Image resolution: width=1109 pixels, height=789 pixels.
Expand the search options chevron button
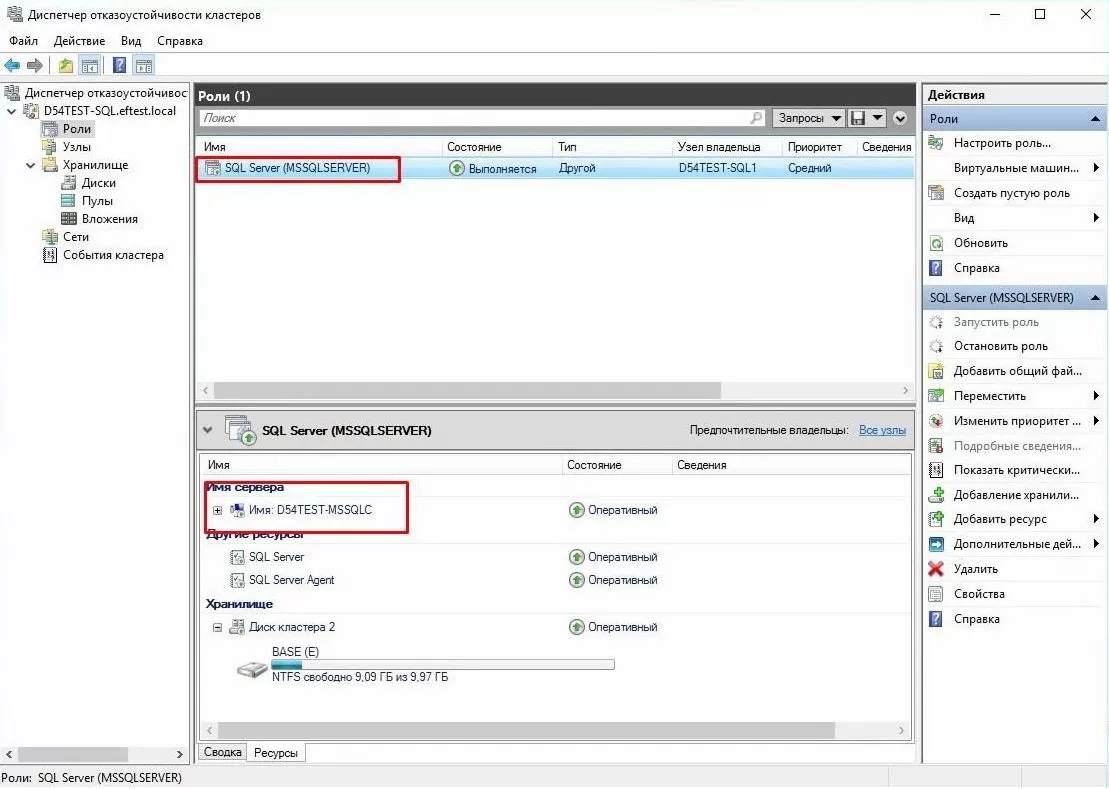click(900, 118)
